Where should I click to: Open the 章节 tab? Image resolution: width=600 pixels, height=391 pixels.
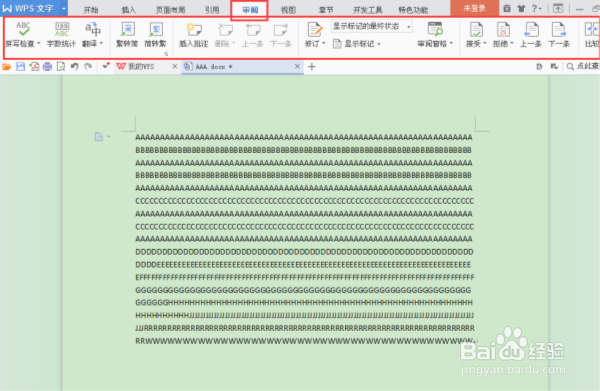pyautogui.click(x=326, y=10)
